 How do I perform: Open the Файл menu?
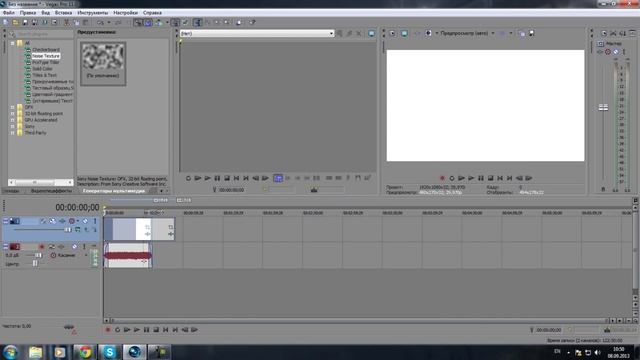click(9, 13)
